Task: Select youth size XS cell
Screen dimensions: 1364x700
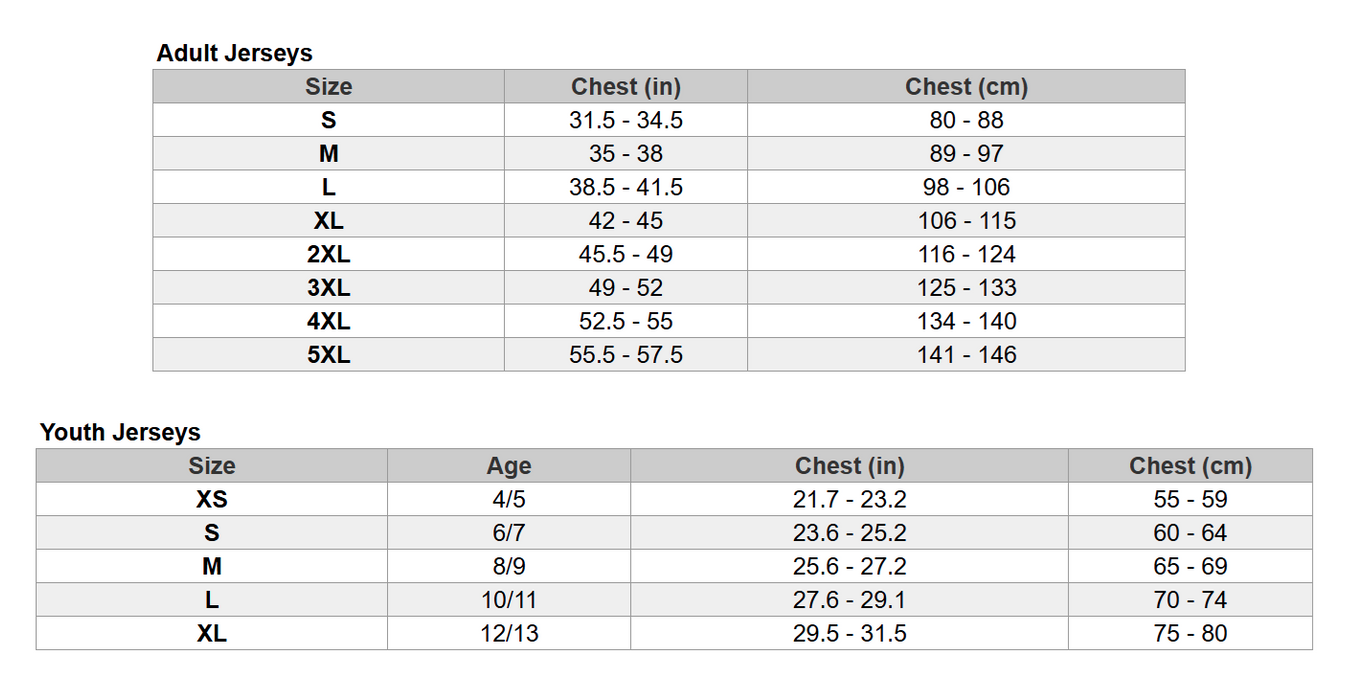Action: (x=212, y=499)
